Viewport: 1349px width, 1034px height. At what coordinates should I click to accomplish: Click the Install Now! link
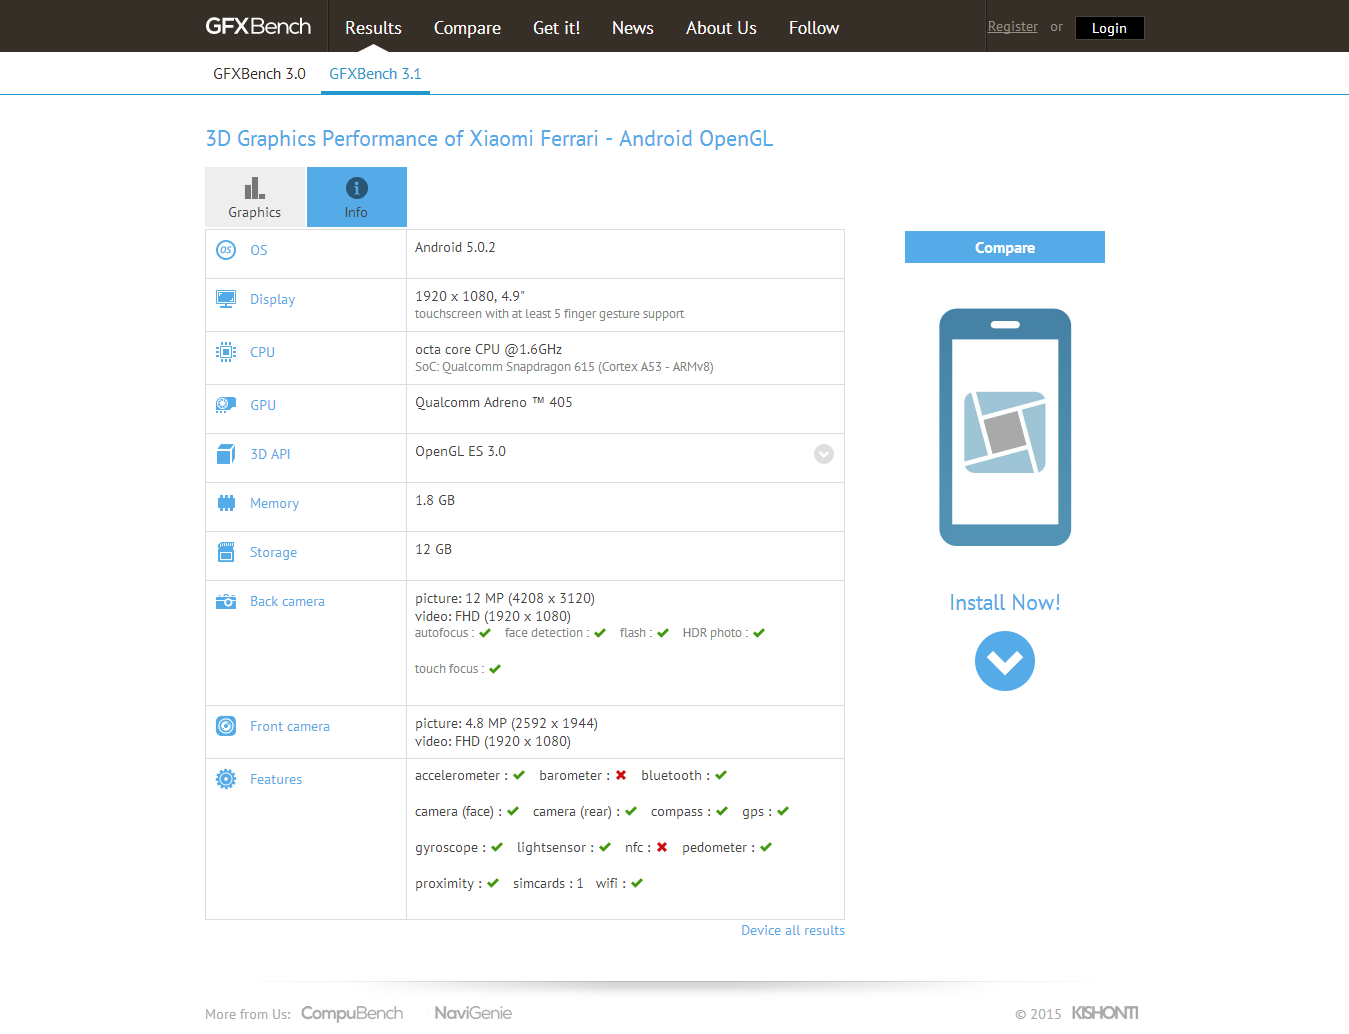point(1005,602)
